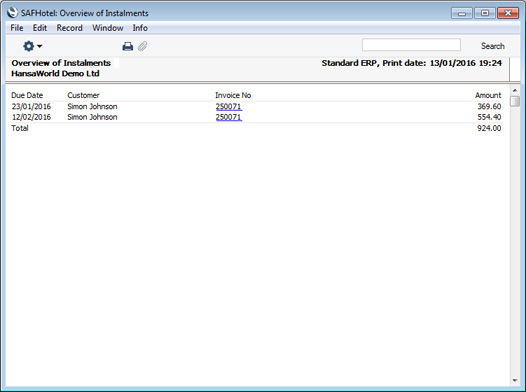Minimize the Overview of Instalments window
Viewport: 526px width, 392px height.
462,13
